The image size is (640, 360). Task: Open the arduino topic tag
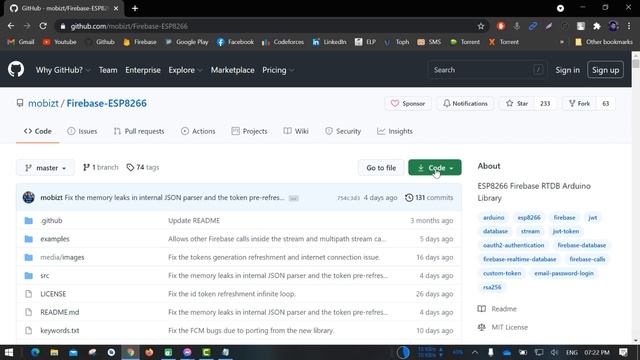[x=493, y=218]
